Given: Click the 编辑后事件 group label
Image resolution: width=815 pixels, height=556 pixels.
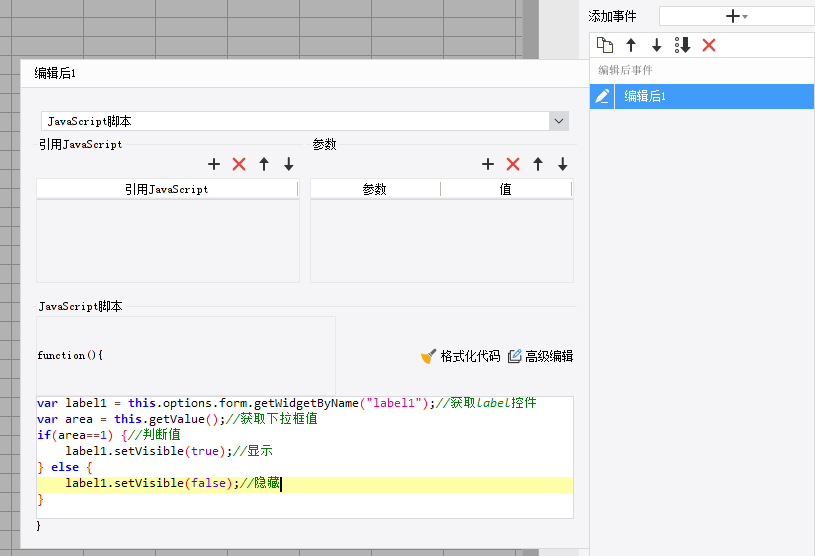Looking at the screenshot, I should point(625,70).
